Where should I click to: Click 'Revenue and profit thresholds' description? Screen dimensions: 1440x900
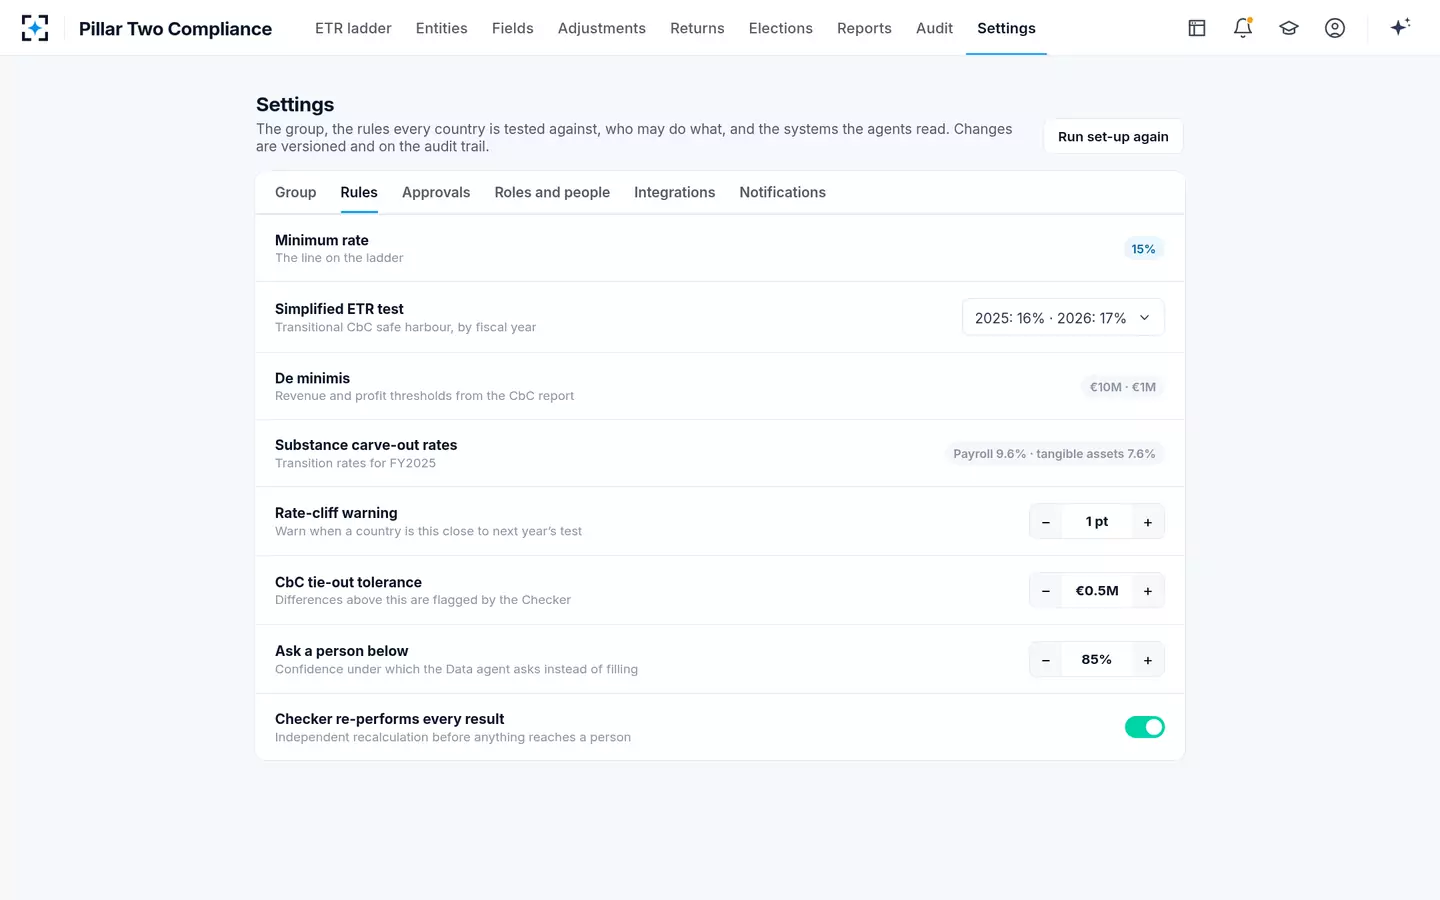coord(424,396)
